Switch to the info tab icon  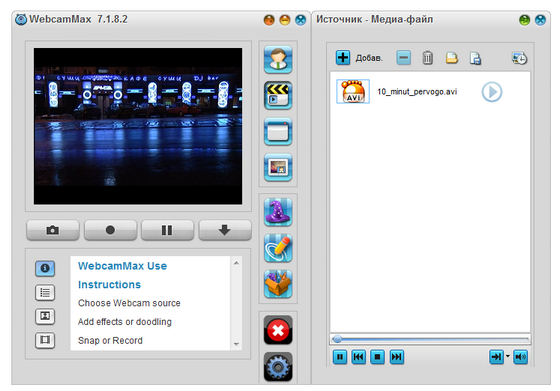pos(45,269)
